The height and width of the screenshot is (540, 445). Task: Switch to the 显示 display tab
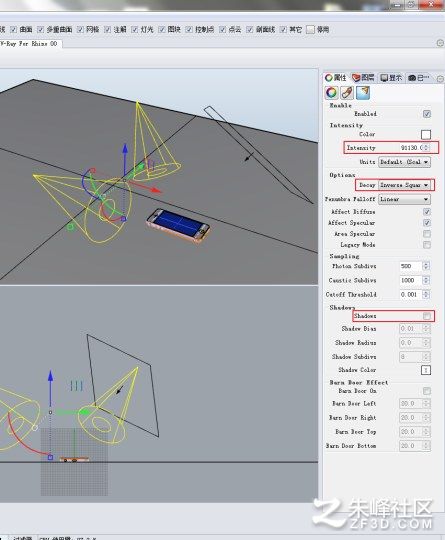[x=391, y=78]
